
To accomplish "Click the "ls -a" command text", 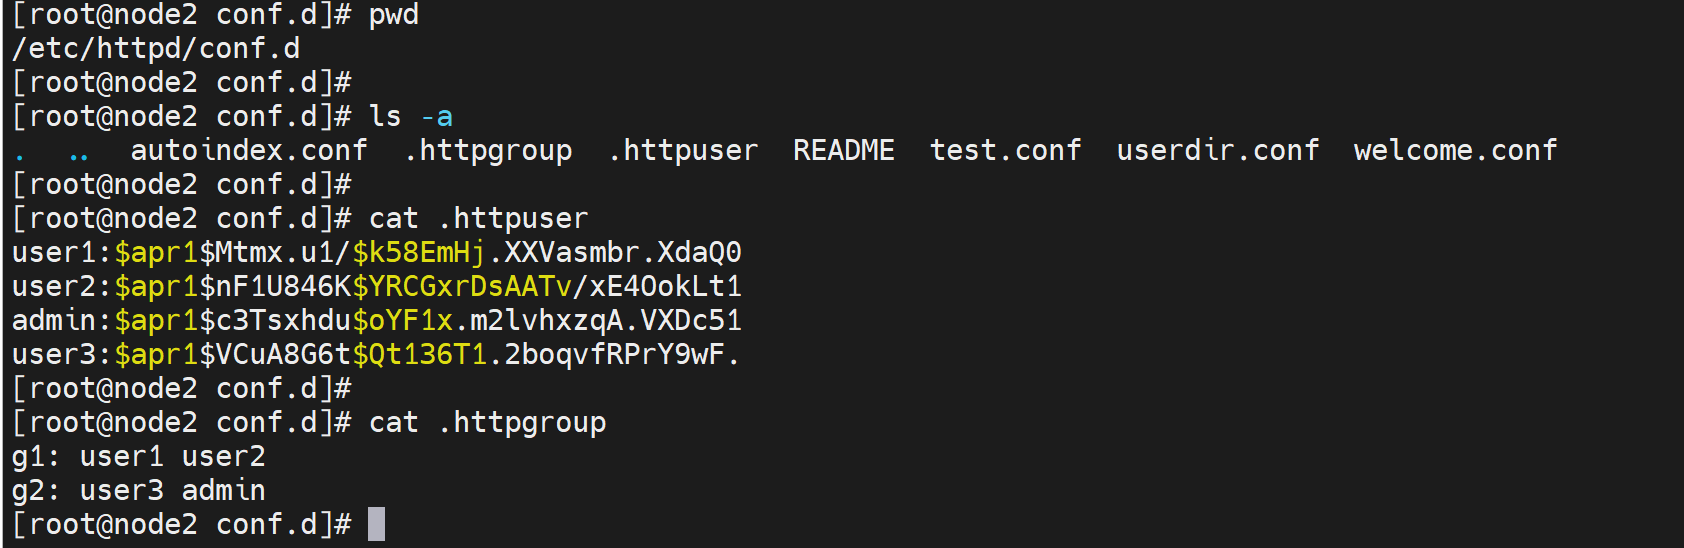I will (x=411, y=117).
